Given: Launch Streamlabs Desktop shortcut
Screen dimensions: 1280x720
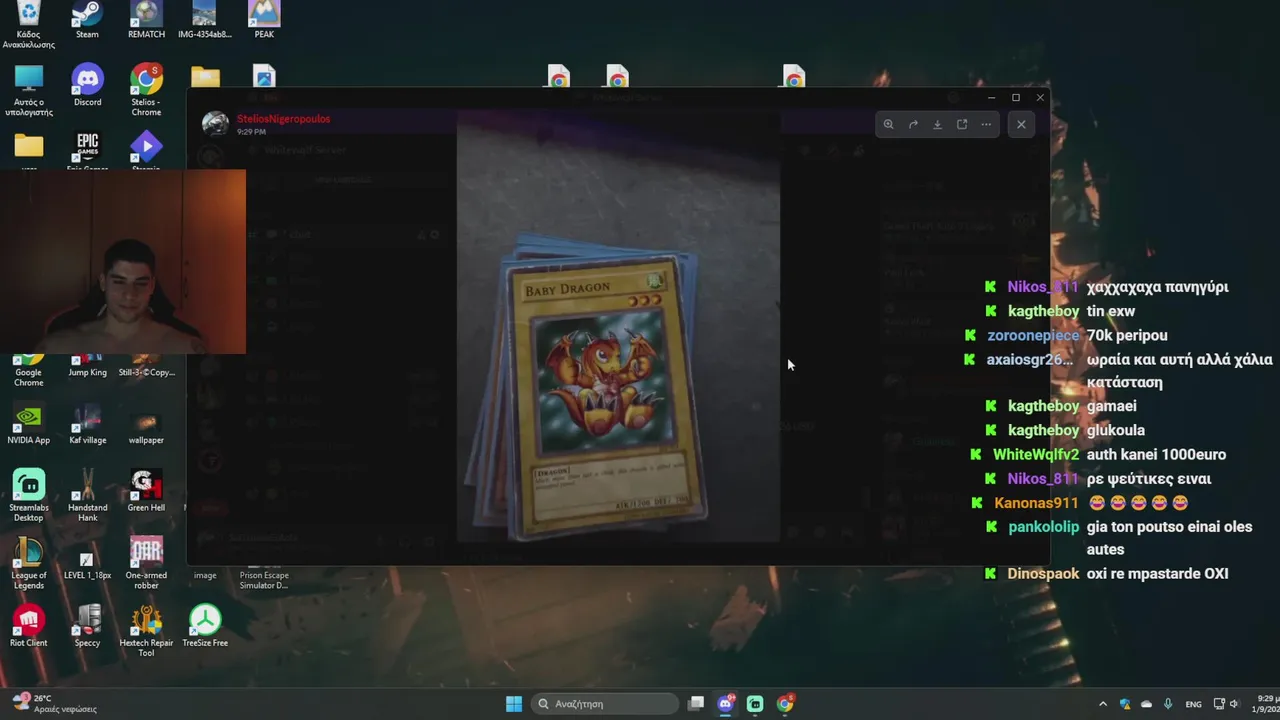Looking at the screenshot, I should click(29, 495).
